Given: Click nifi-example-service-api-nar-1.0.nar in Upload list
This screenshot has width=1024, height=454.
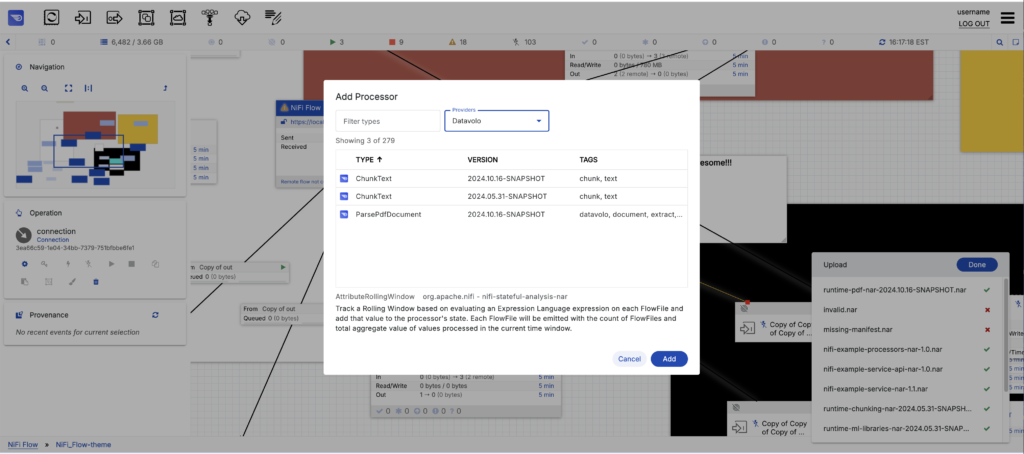Looking at the screenshot, I should 883,369.
